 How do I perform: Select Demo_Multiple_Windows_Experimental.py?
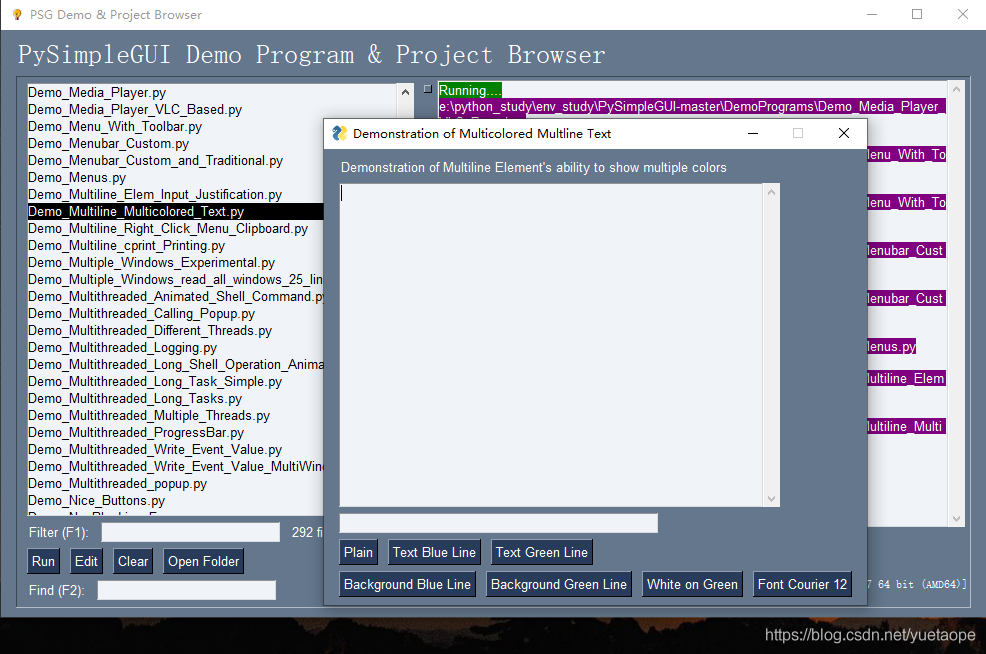[151, 262]
